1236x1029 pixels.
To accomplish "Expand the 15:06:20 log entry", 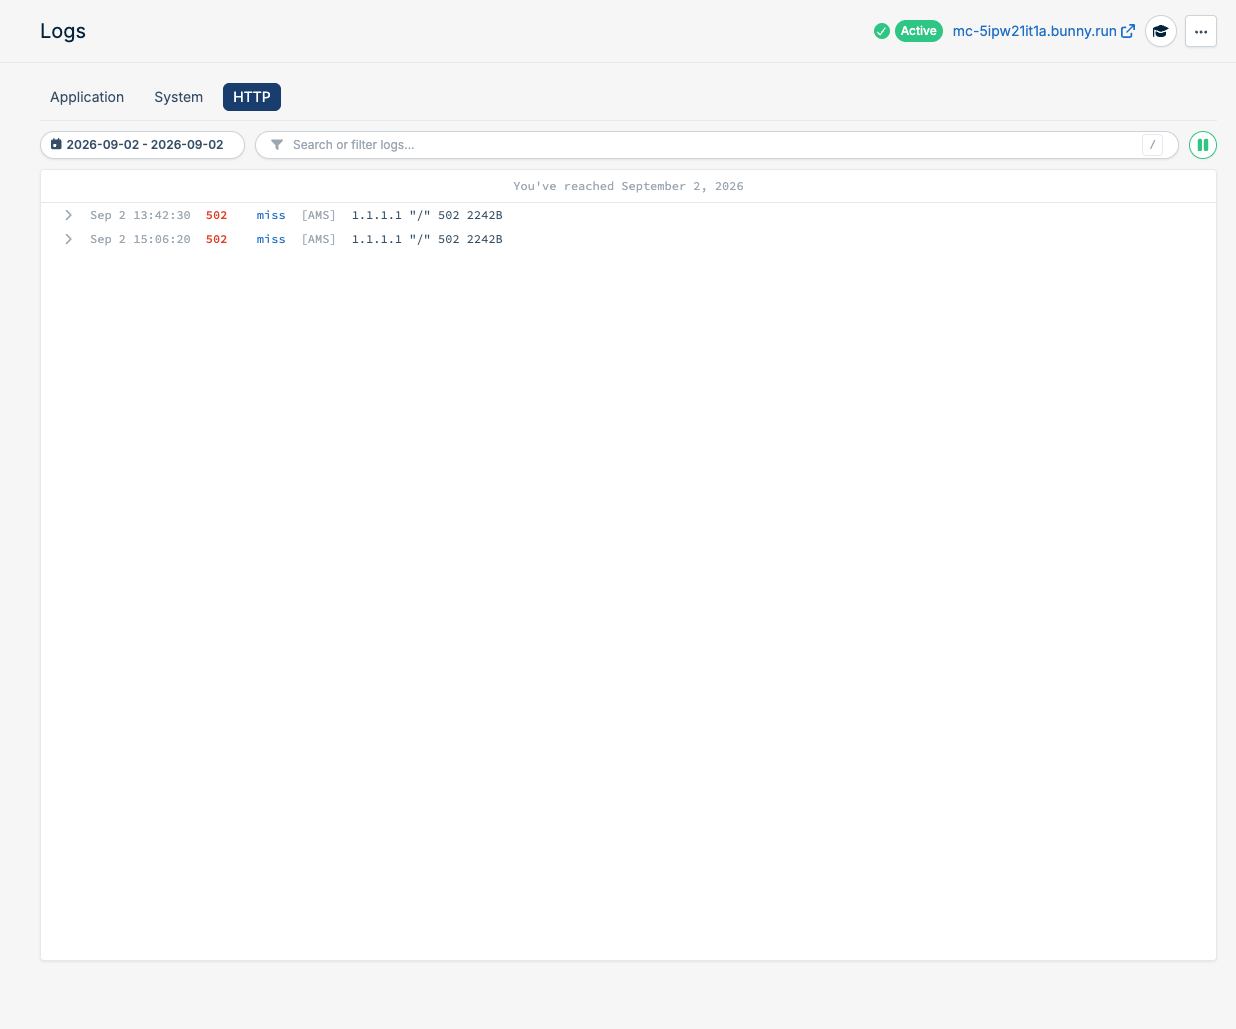I will click(68, 239).
